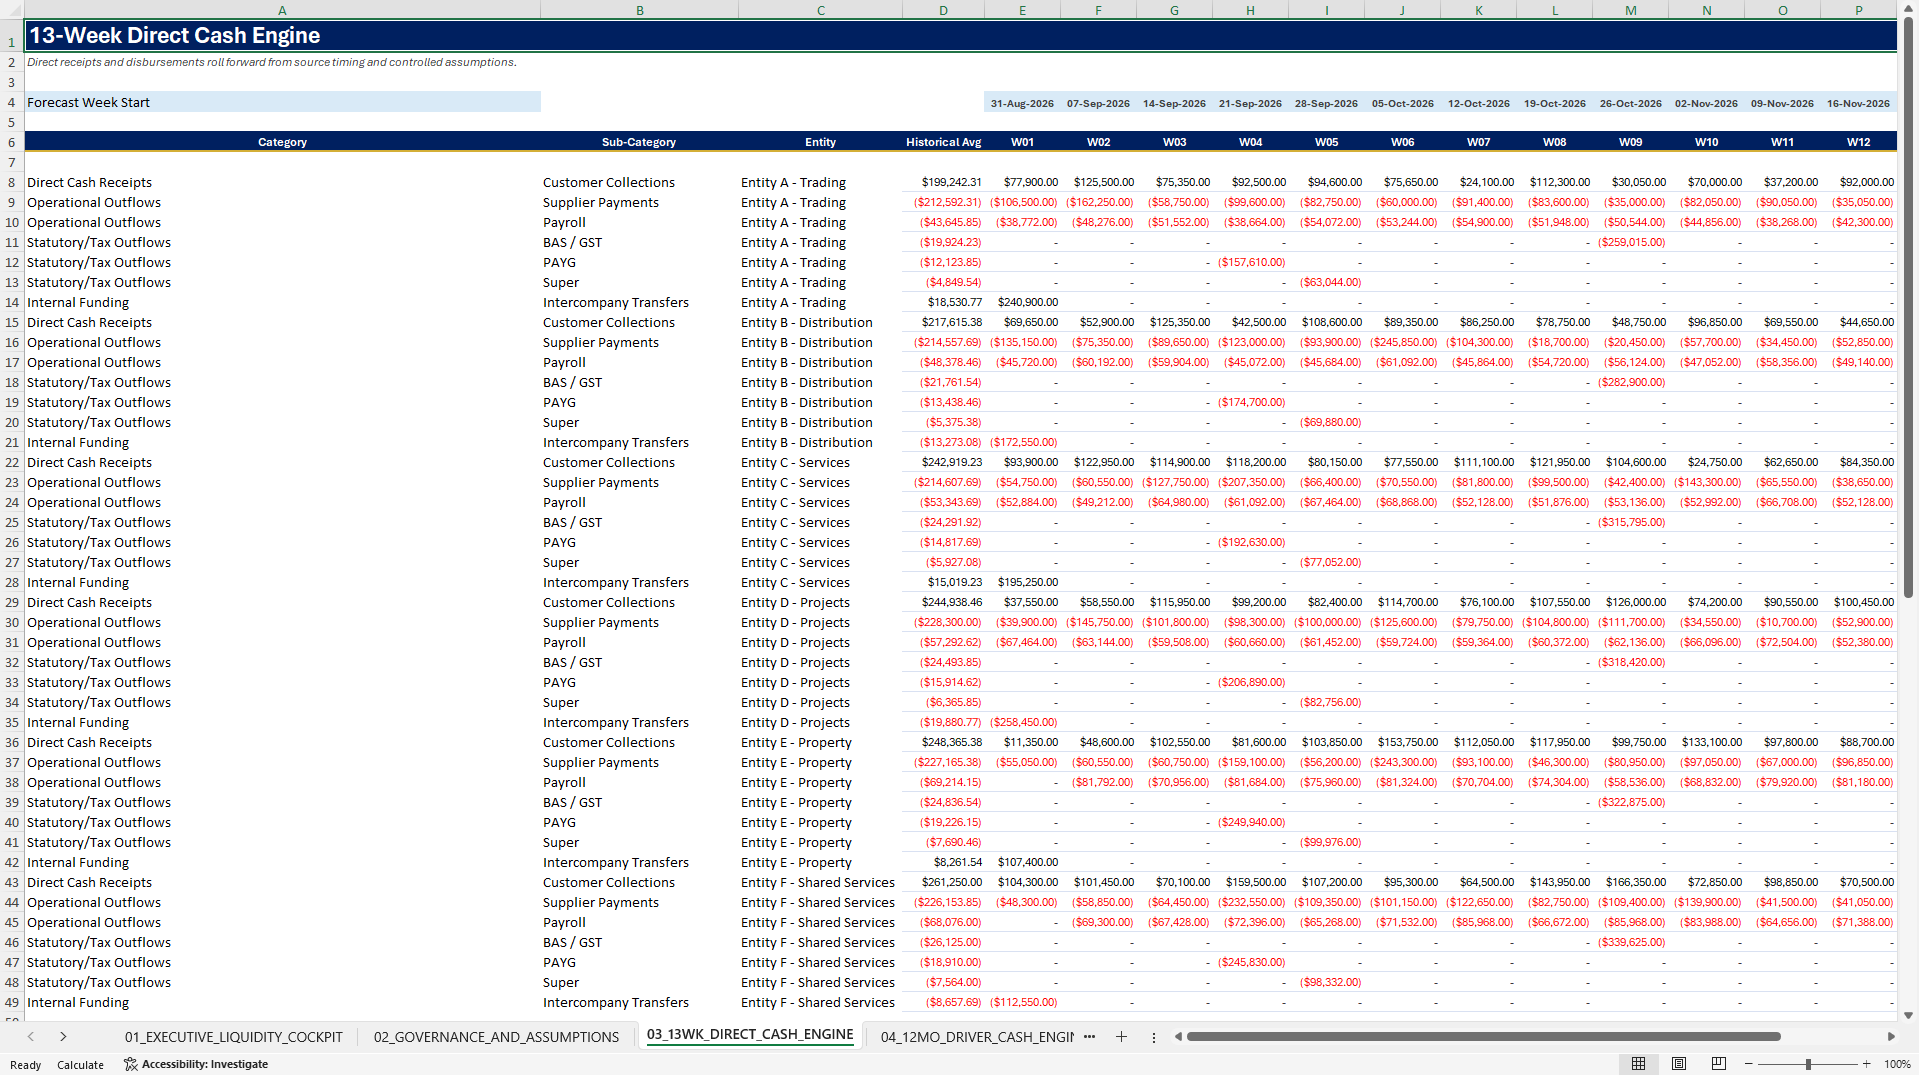Image resolution: width=1919 pixels, height=1075 pixels.
Task: Click the Accessibility Investigate status icon
Action: (x=130, y=1064)
